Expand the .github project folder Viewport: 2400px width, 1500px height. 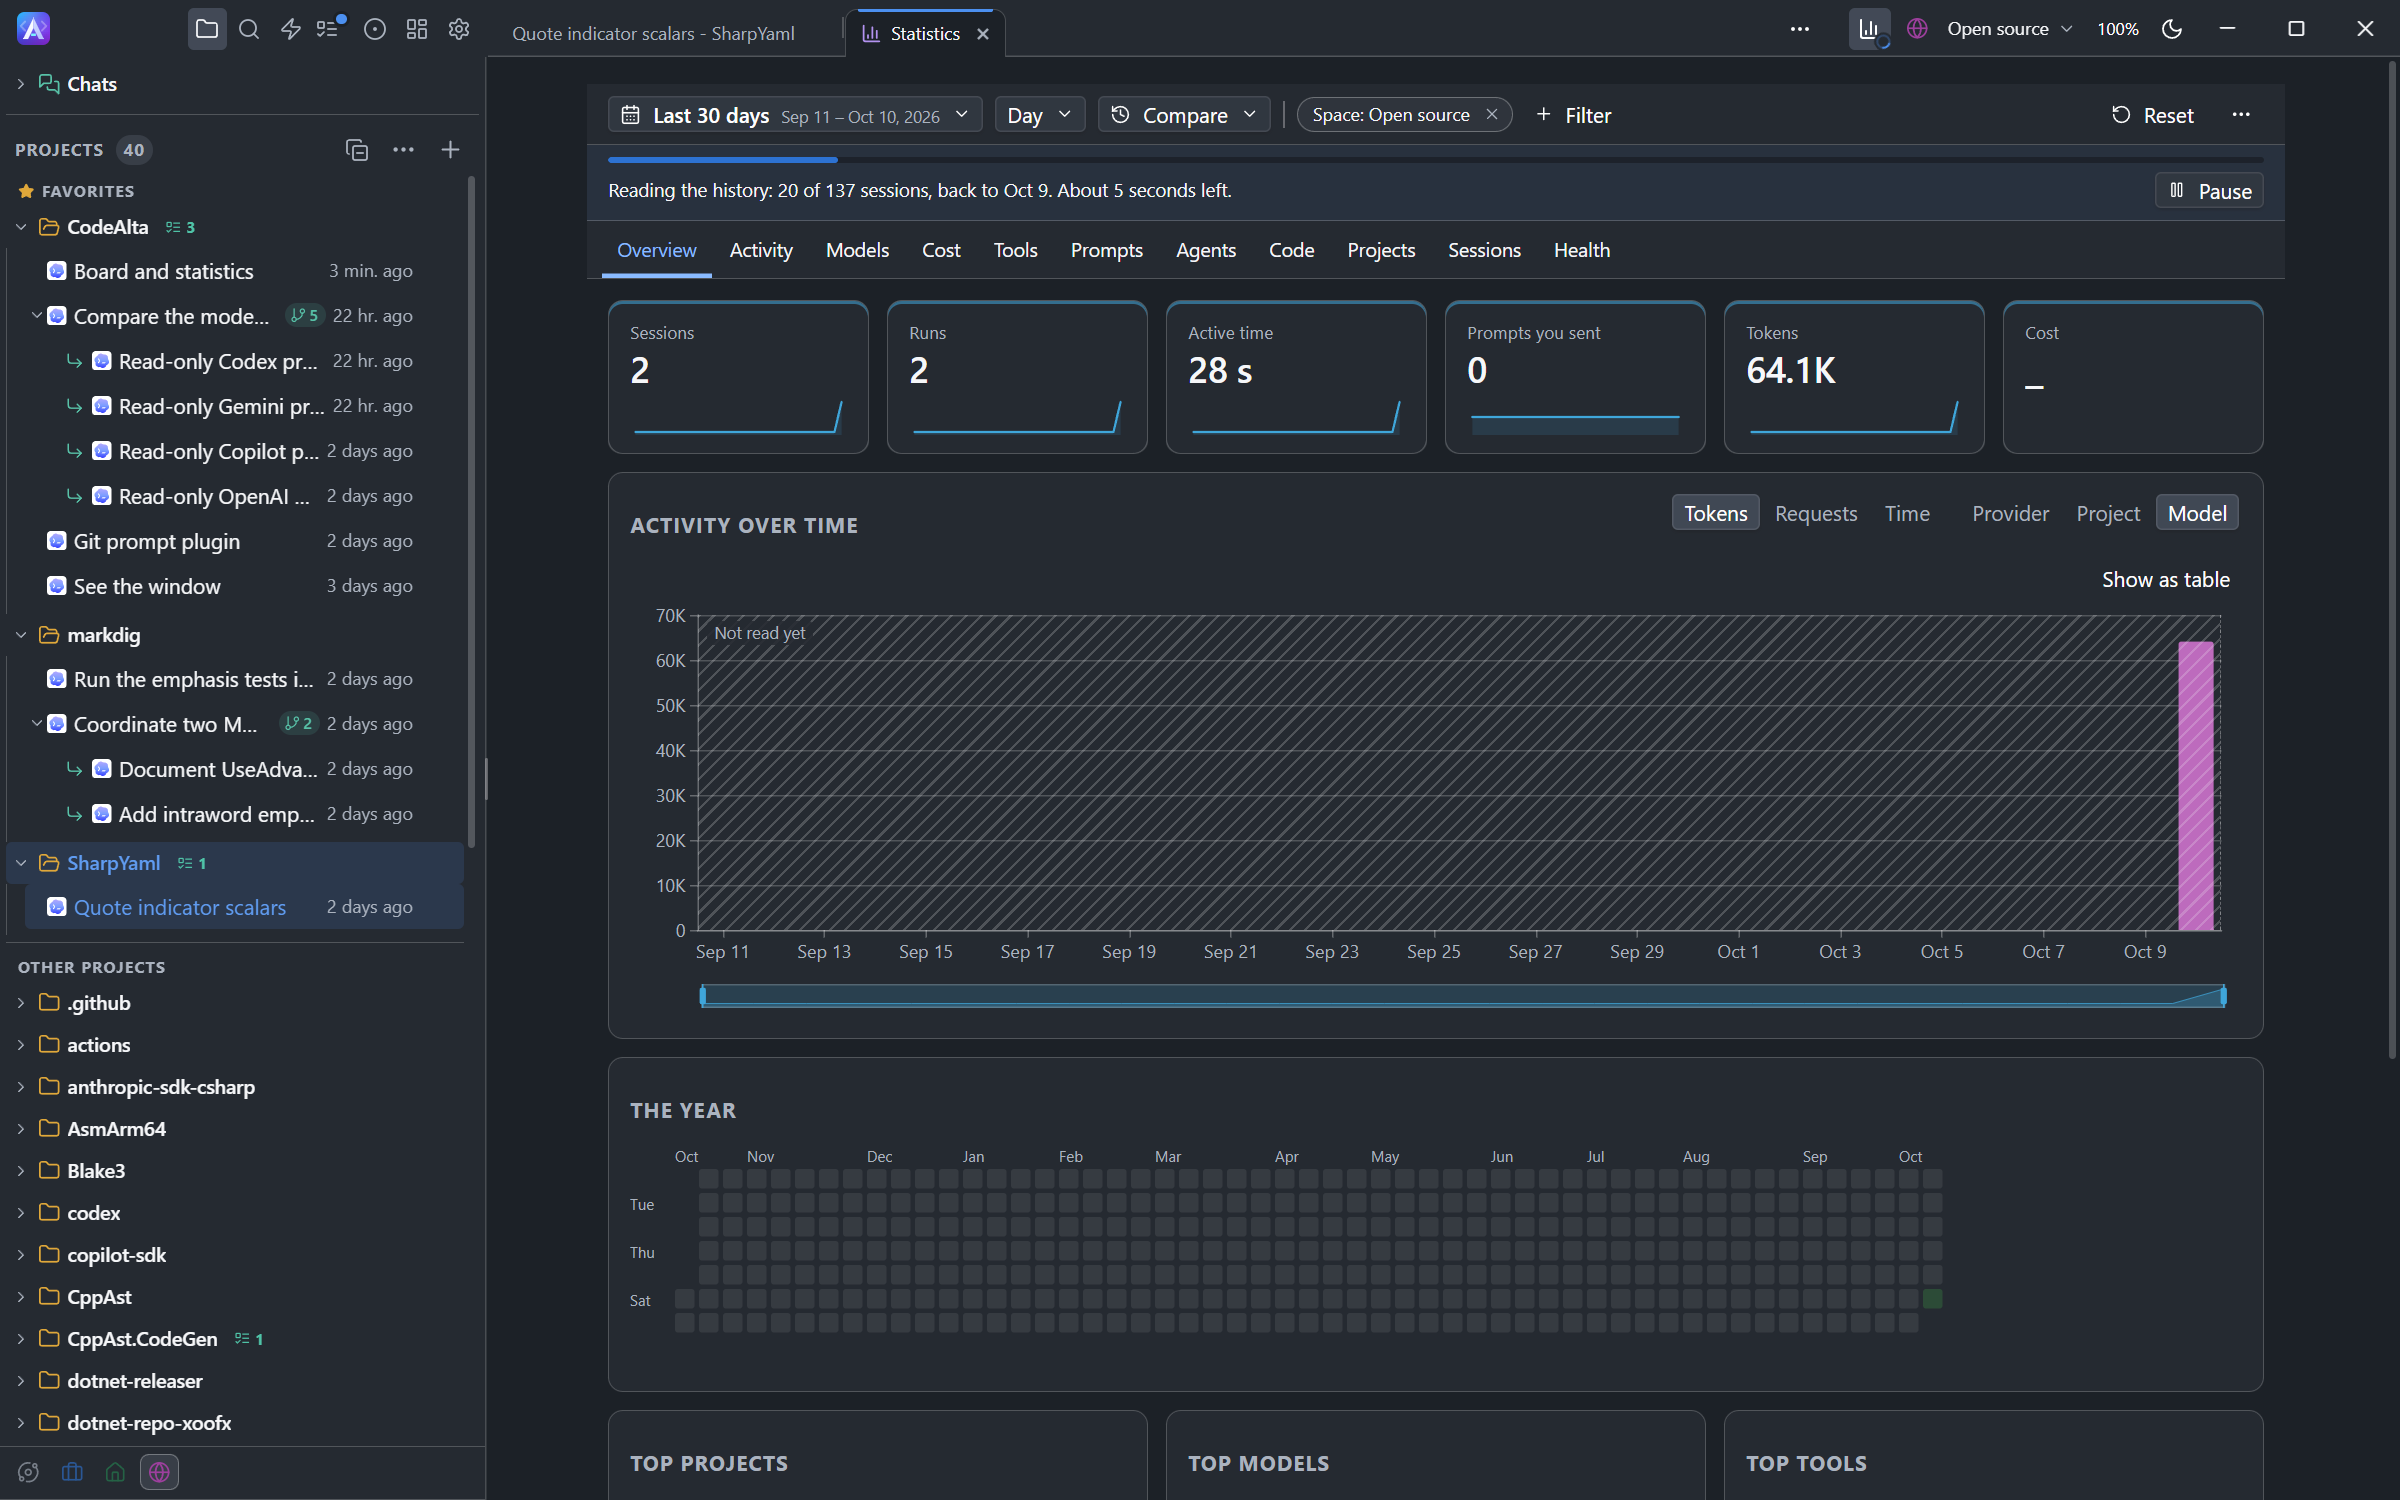(21, 1003)
